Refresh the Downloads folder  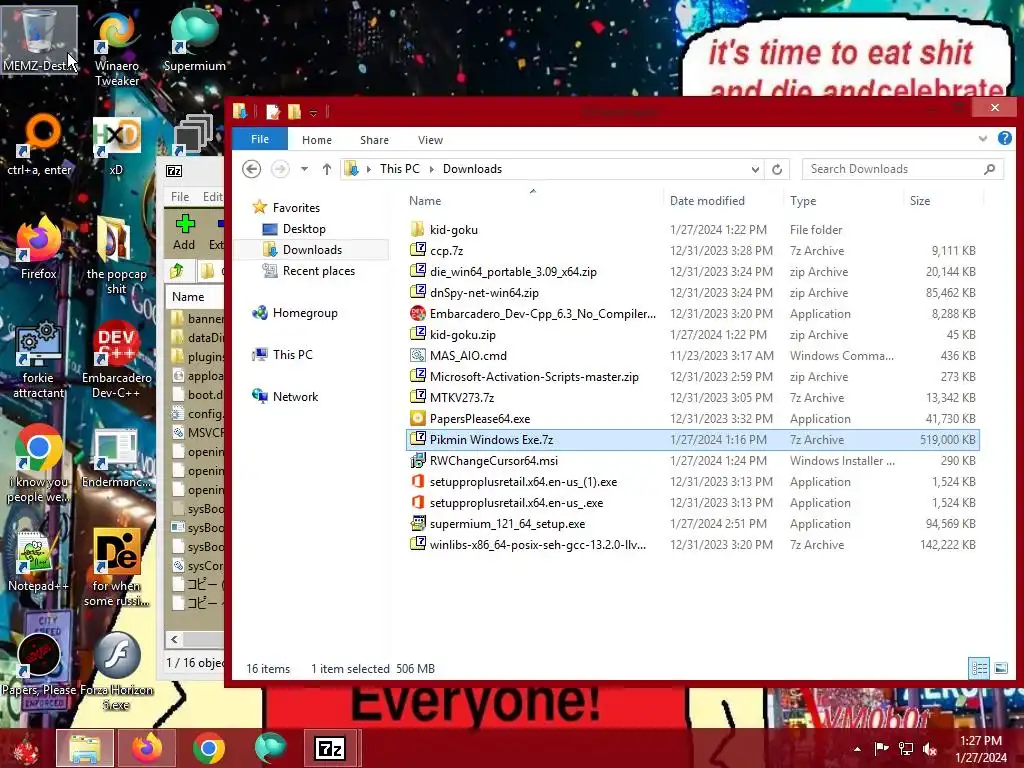tap(777, 169)
